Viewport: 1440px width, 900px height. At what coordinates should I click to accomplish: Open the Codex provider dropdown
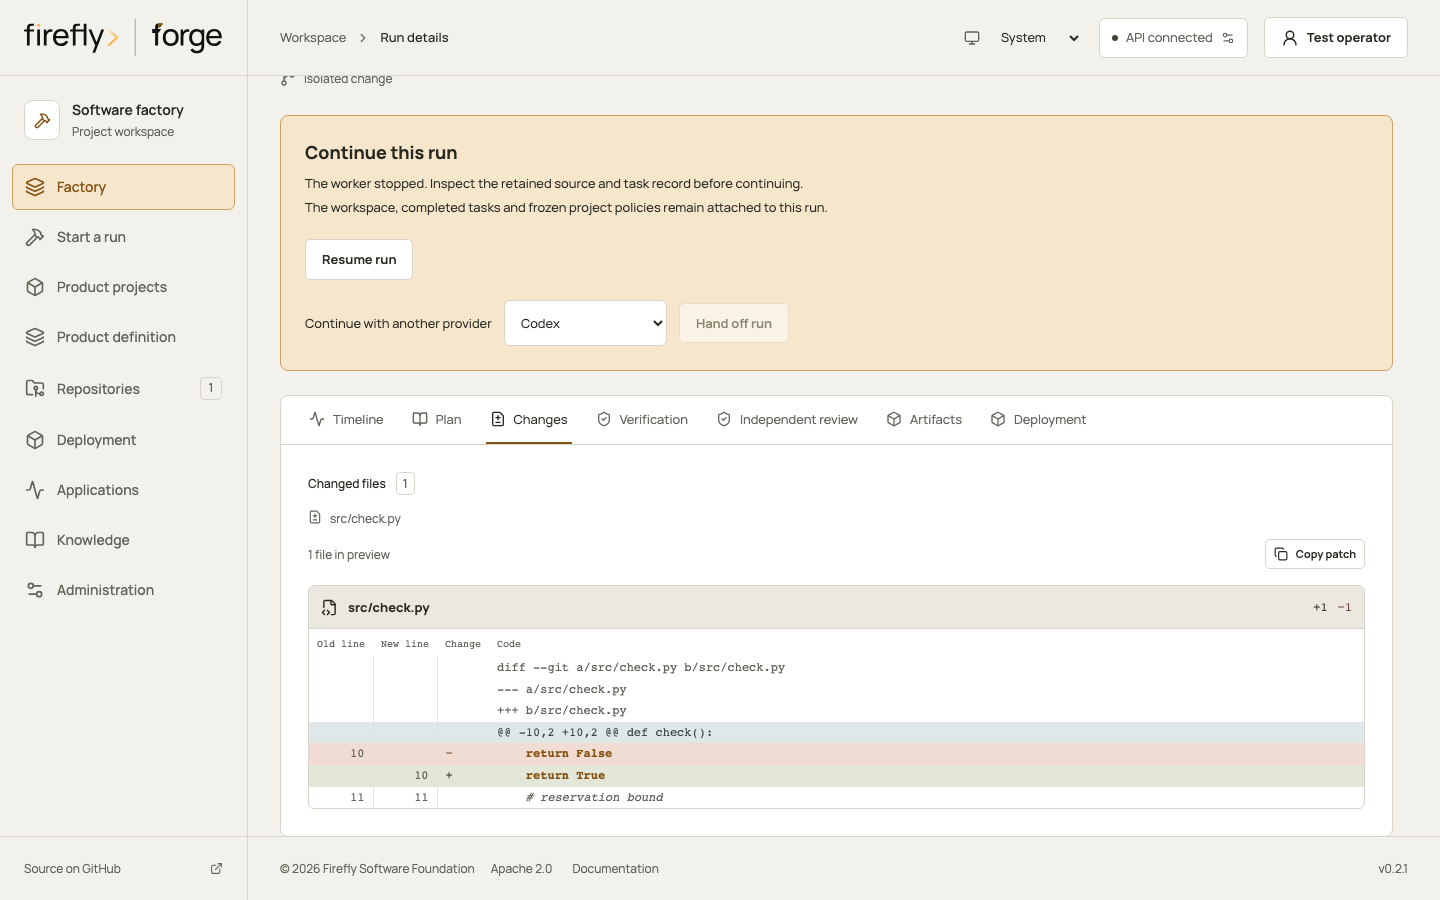click(585, 323)
